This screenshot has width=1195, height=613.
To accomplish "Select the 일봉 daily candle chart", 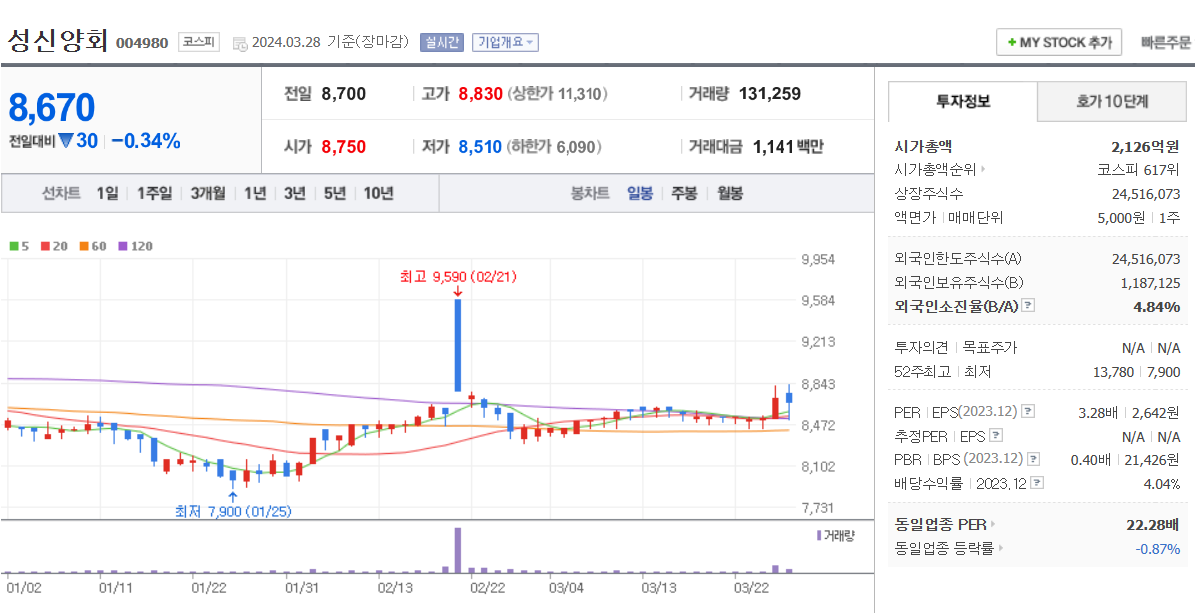I will 639,194.
